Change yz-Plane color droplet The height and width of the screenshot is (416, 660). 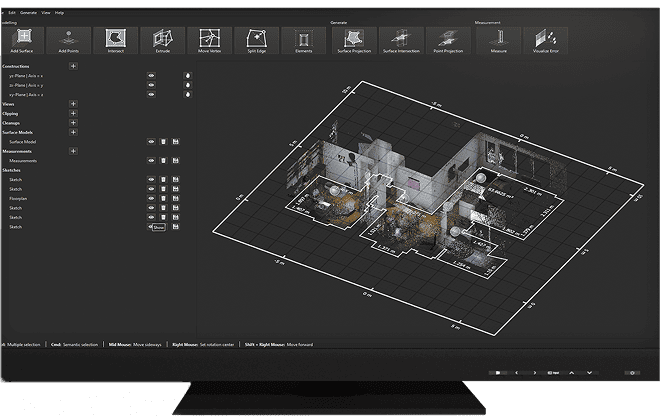188,75
